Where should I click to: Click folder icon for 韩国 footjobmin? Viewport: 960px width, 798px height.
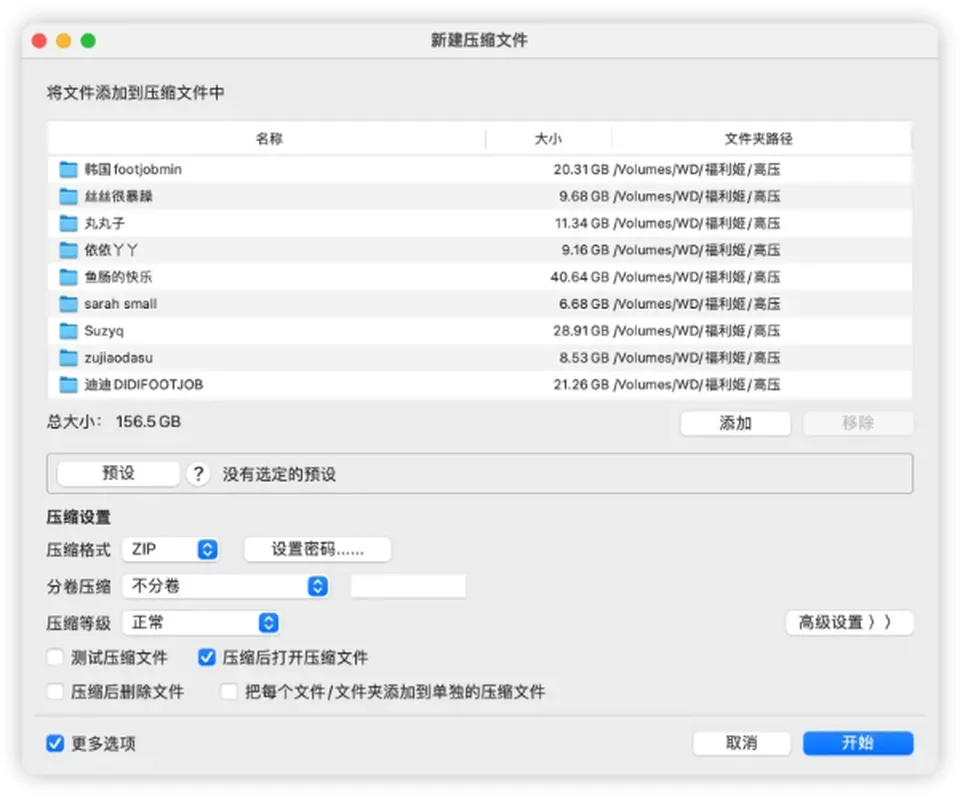[68, 169]
